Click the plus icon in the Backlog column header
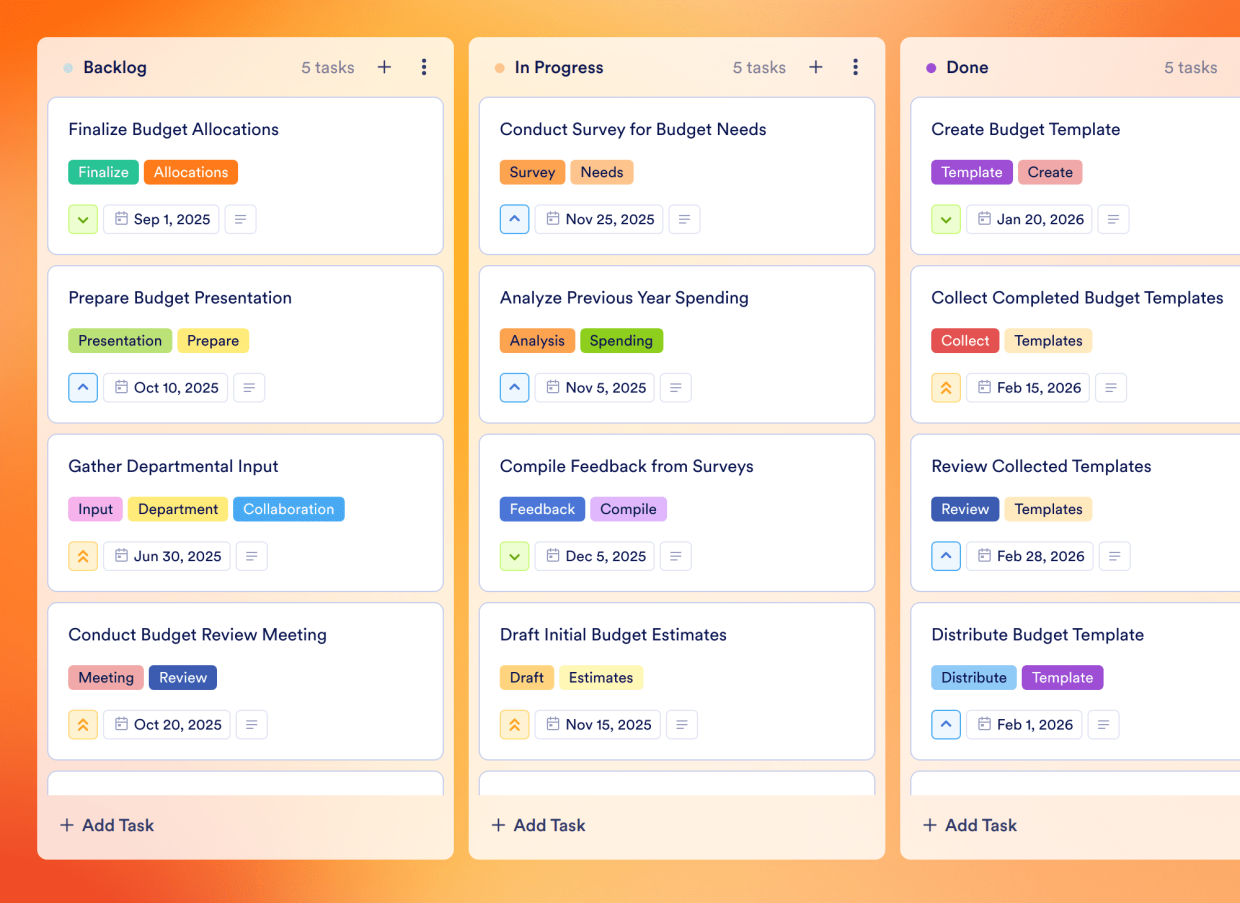The height and width of the screenshot is (903, 1240). (x=384, y=67)
